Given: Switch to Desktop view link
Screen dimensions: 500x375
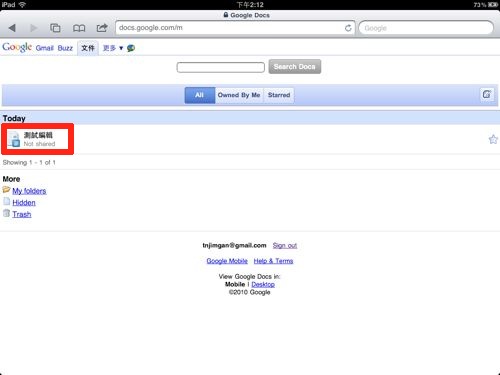Looking at the screenshot, I should [263, 284].
